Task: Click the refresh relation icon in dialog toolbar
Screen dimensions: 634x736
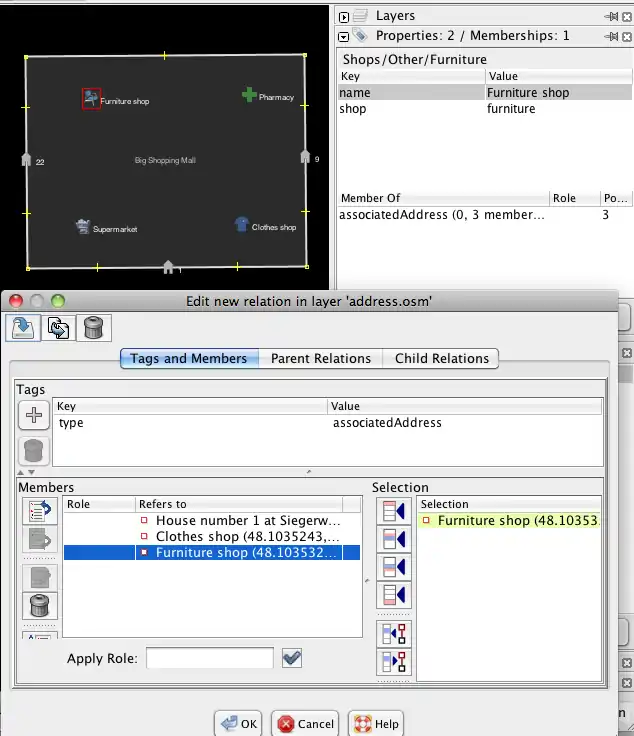Action: pyautogui.click(x=58, y=328)
